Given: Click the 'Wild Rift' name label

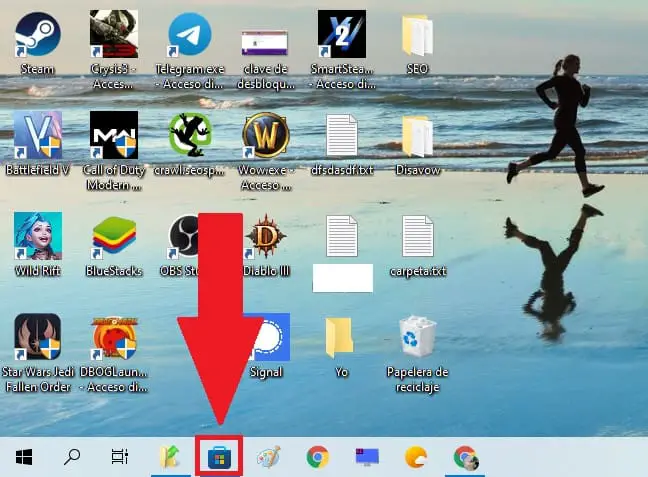Looking at the screenshot, I should coord(38,271).
